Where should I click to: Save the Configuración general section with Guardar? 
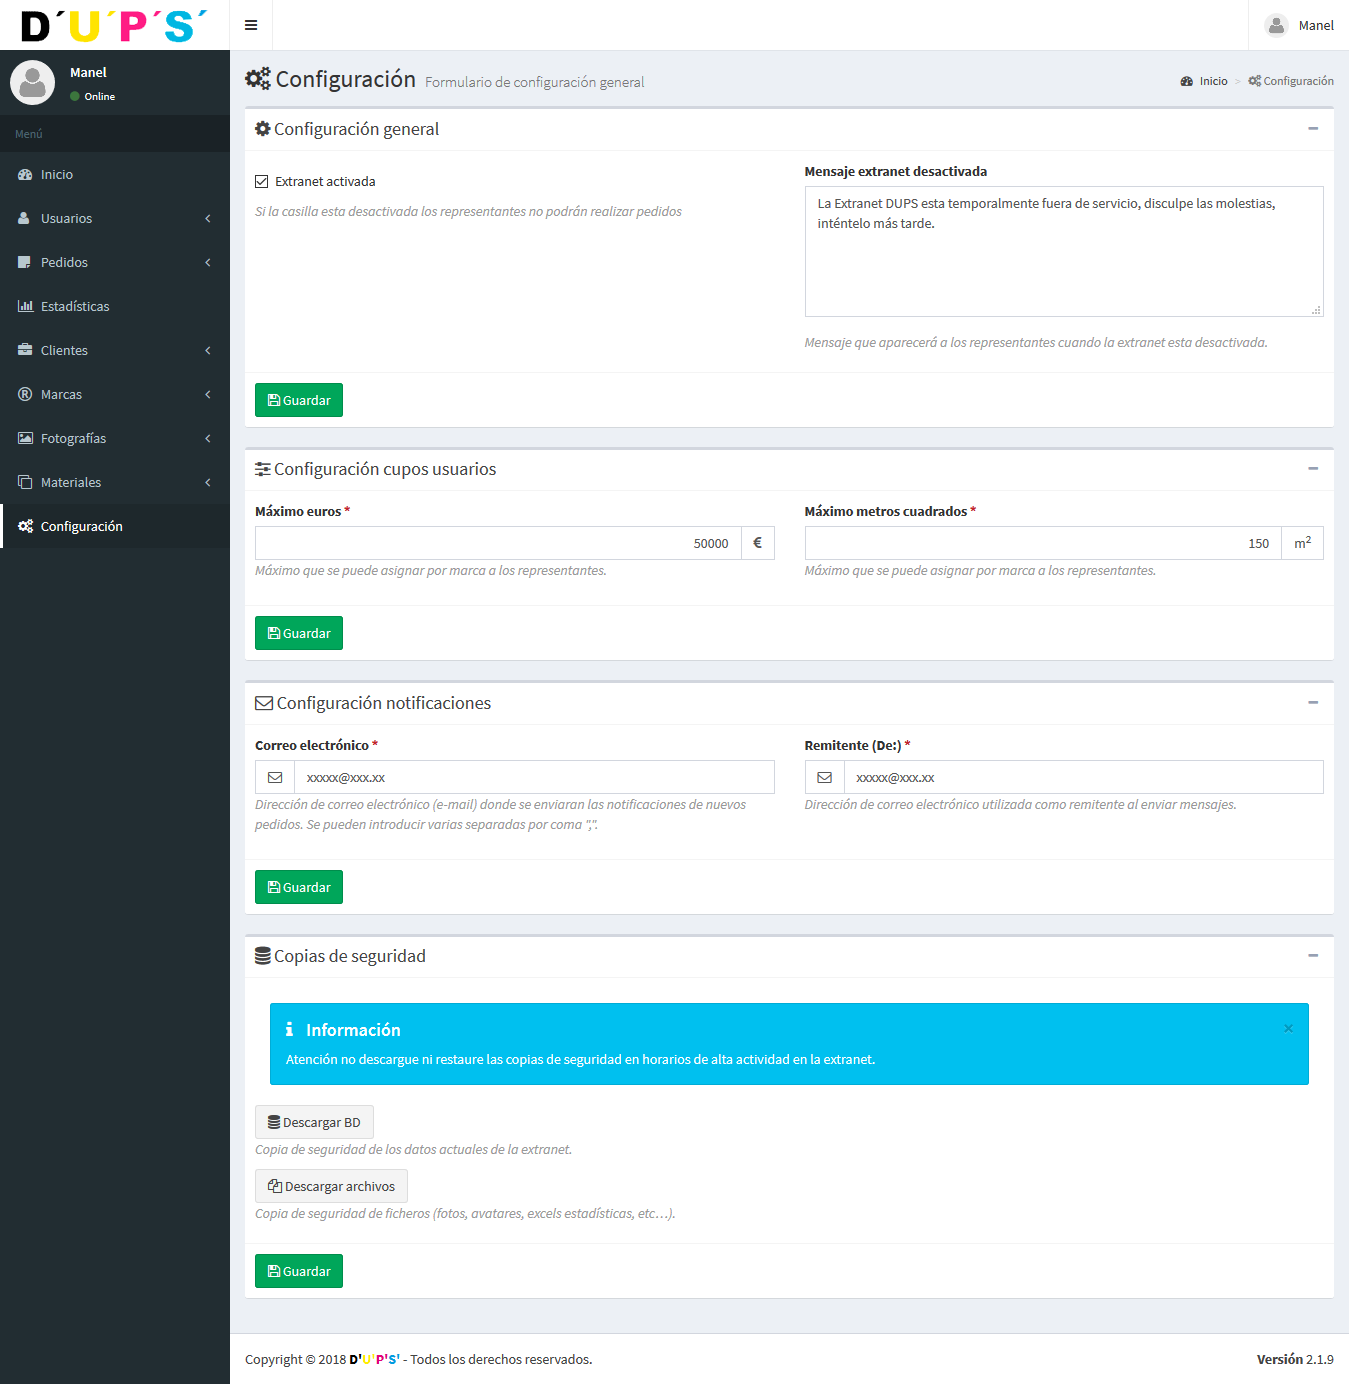(x=299, y=400)
